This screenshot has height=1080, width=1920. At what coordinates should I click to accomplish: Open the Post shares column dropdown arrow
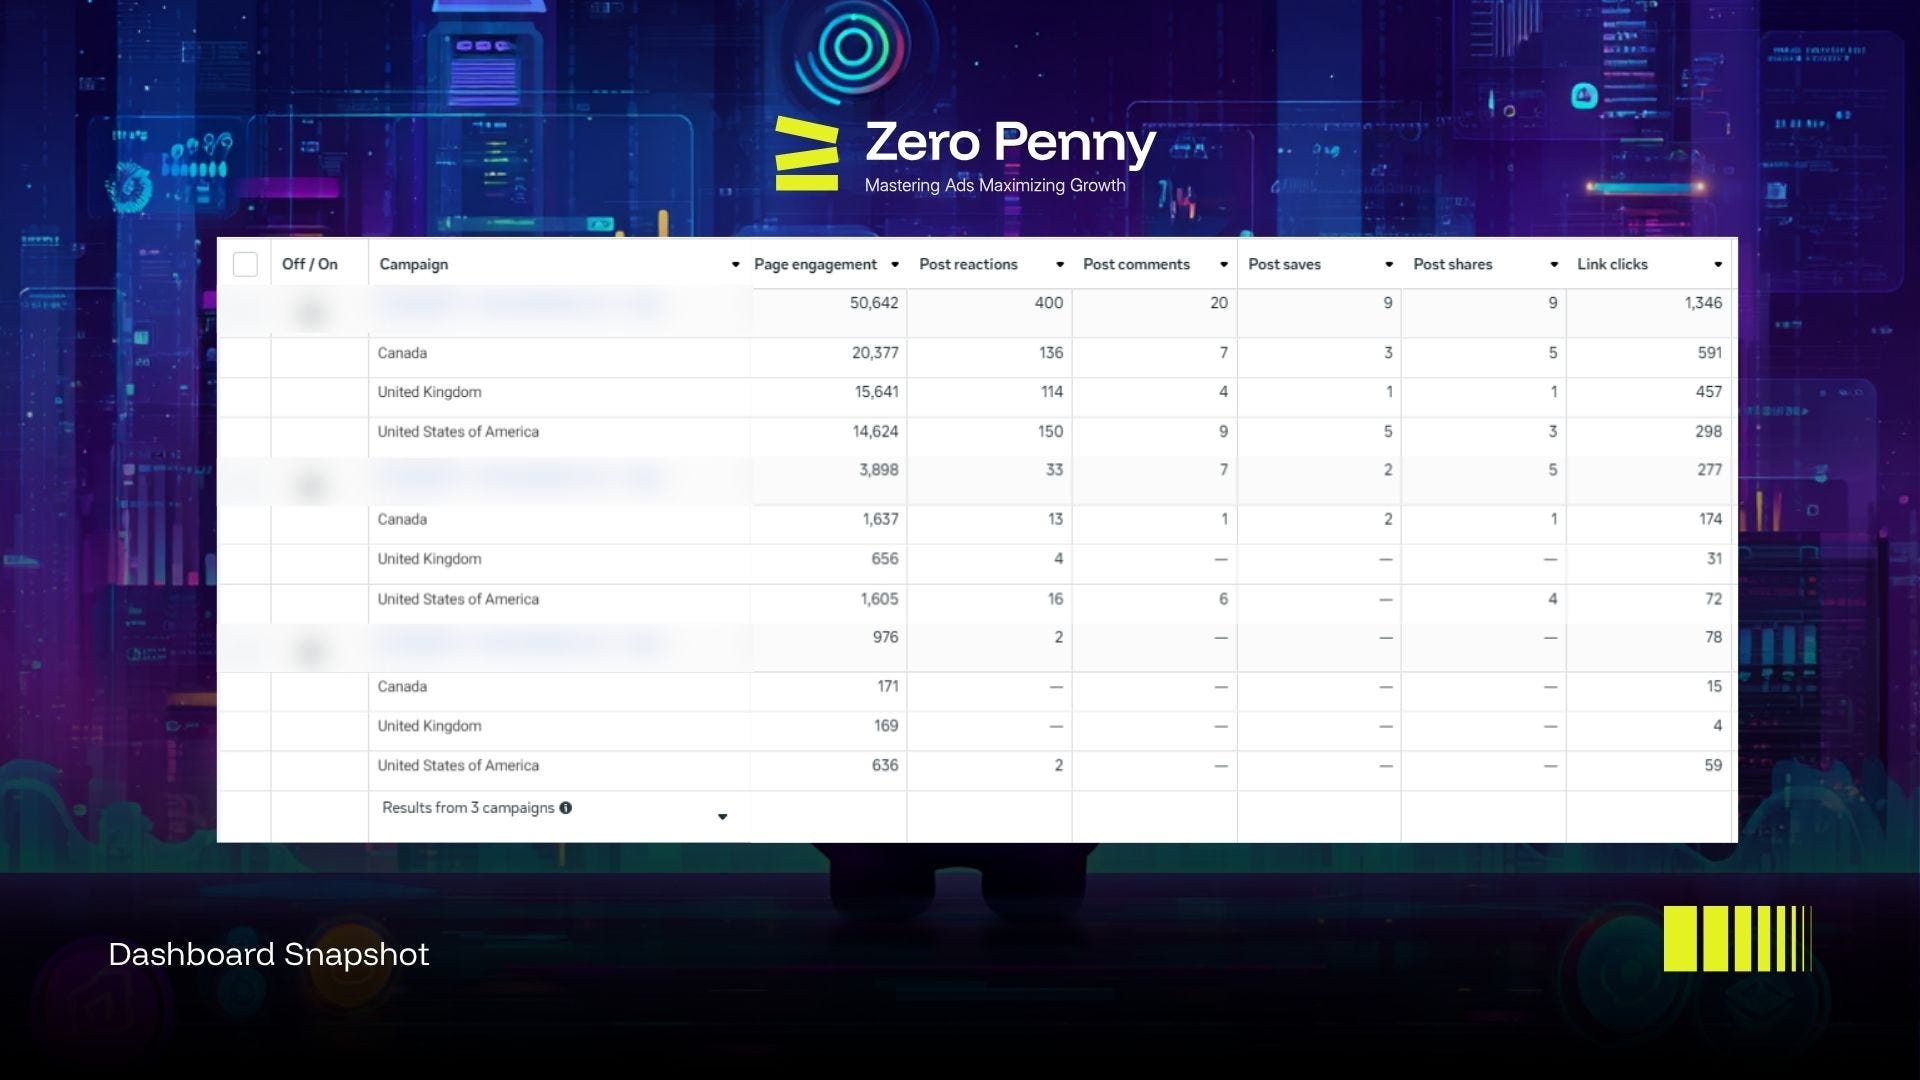click(1554, 265)
